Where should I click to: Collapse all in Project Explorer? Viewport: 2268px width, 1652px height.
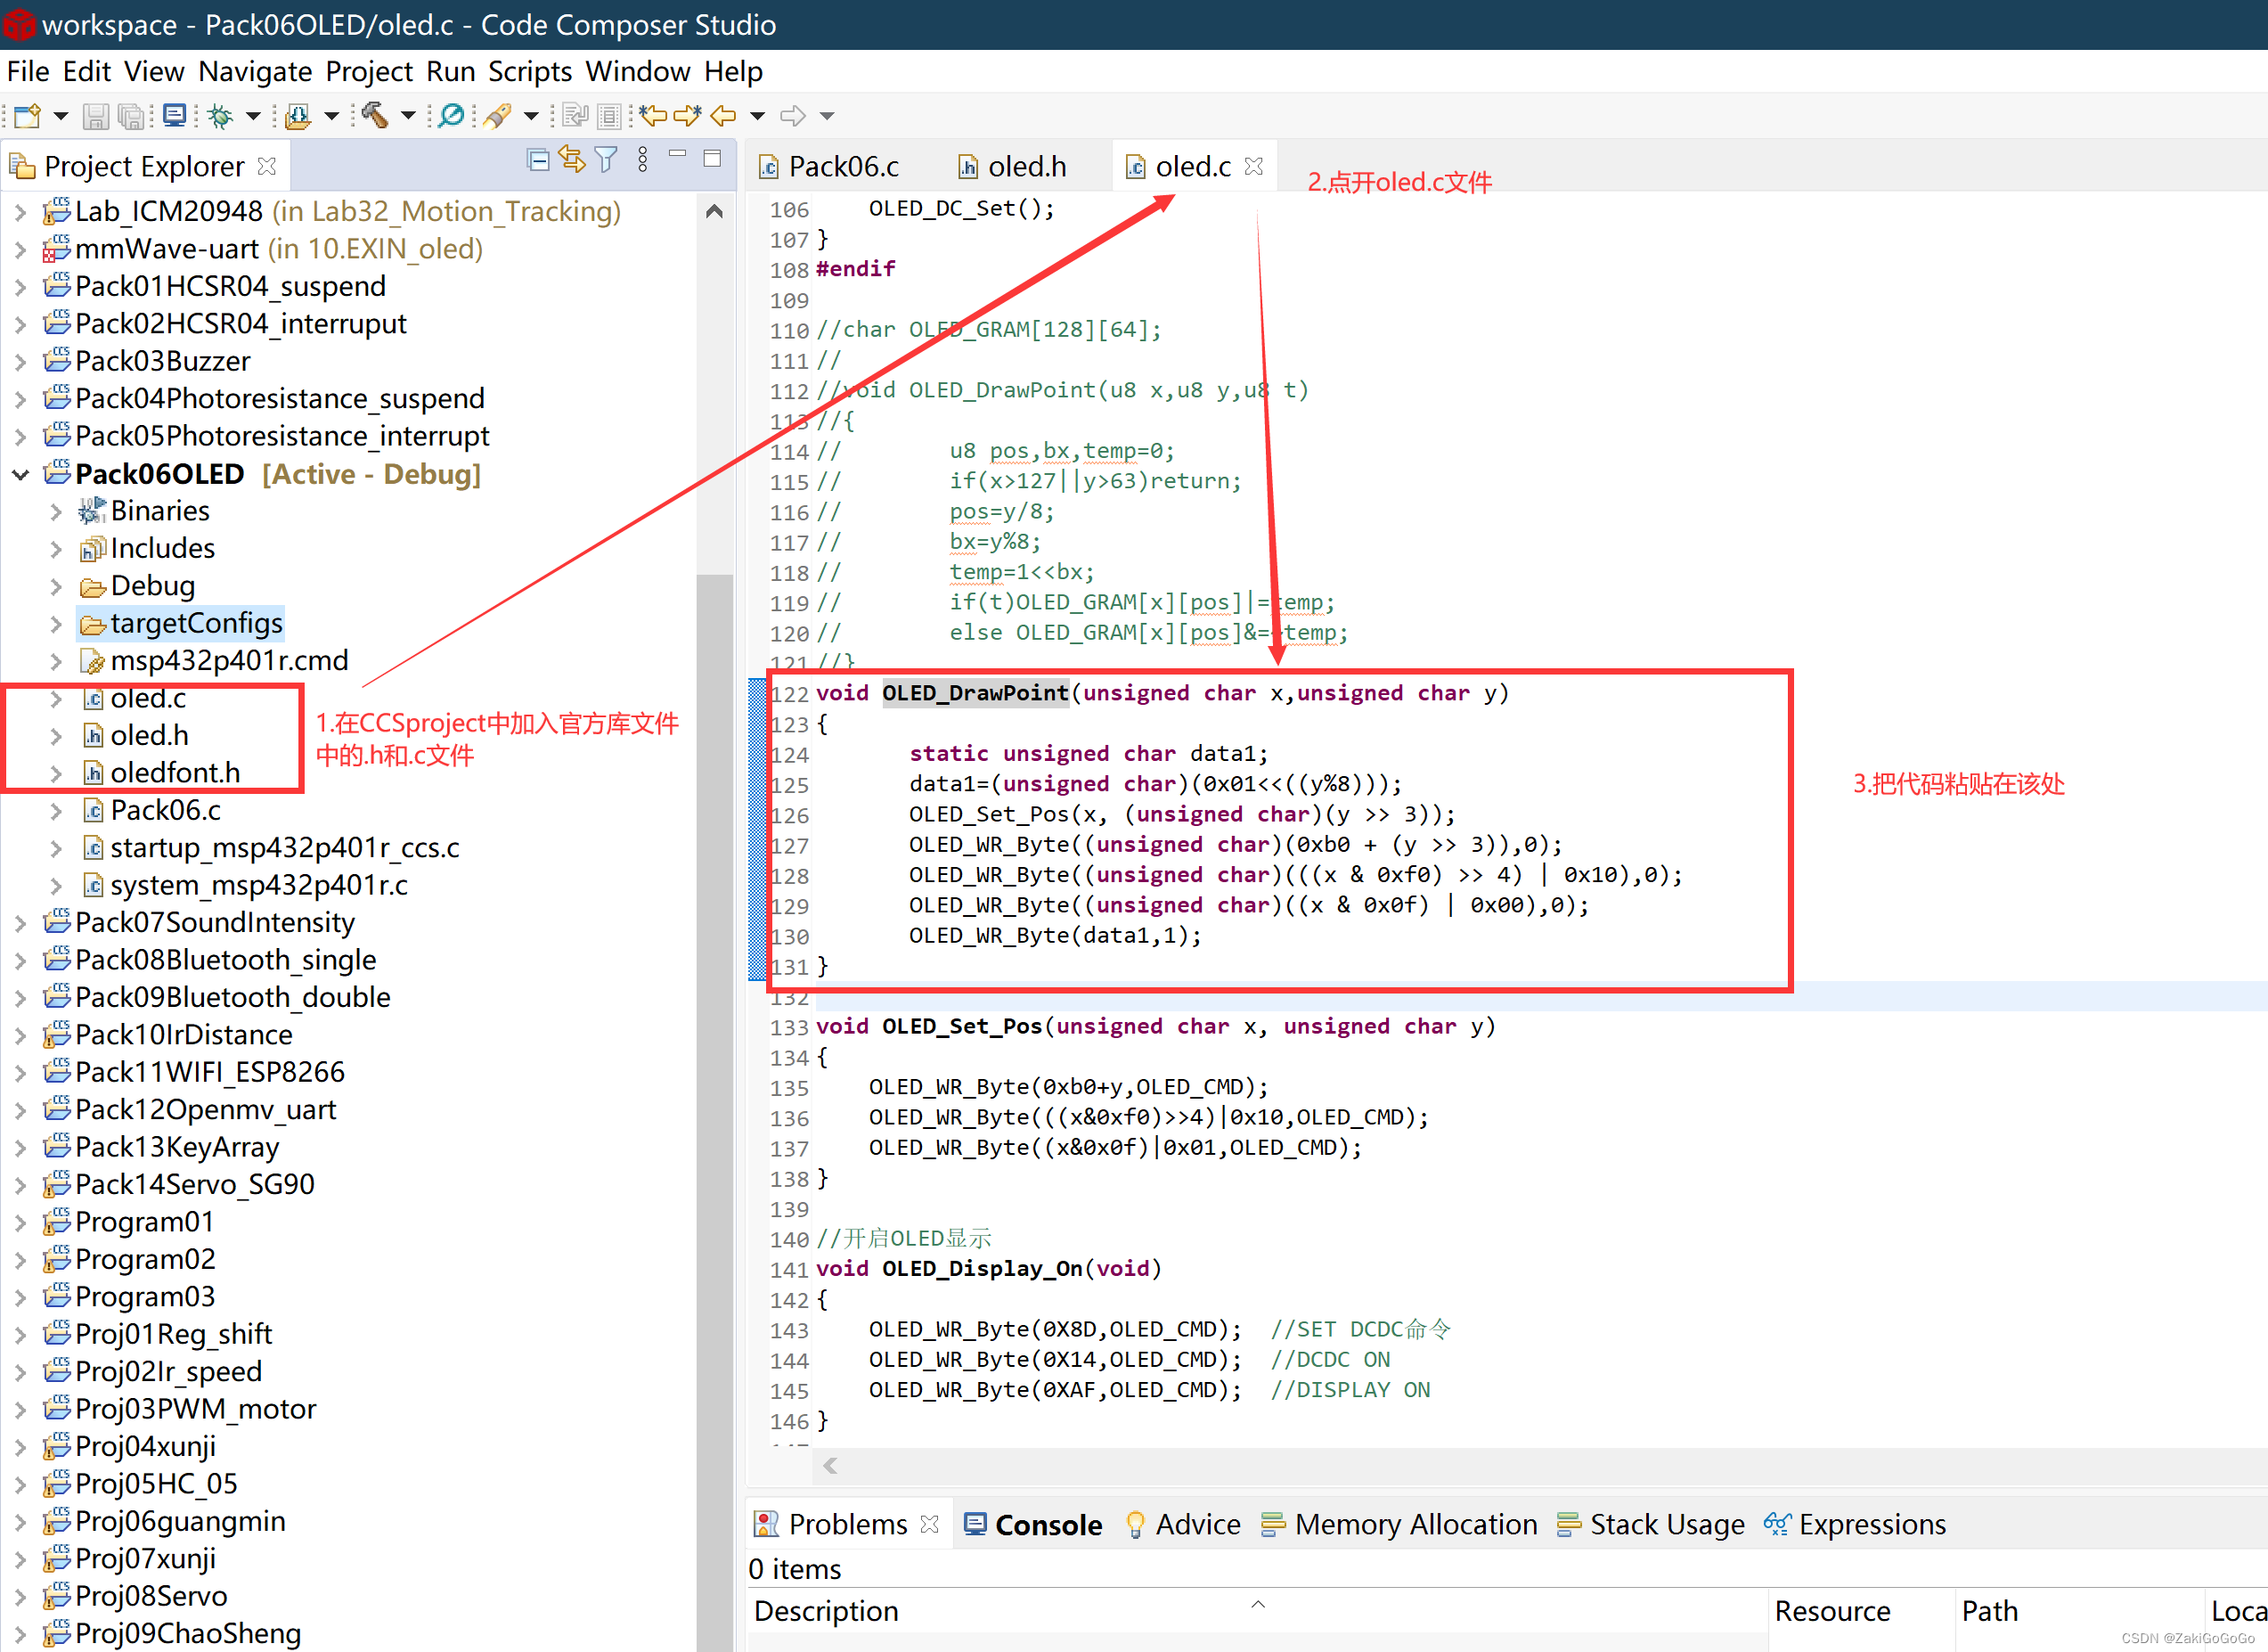pos(538,160)
